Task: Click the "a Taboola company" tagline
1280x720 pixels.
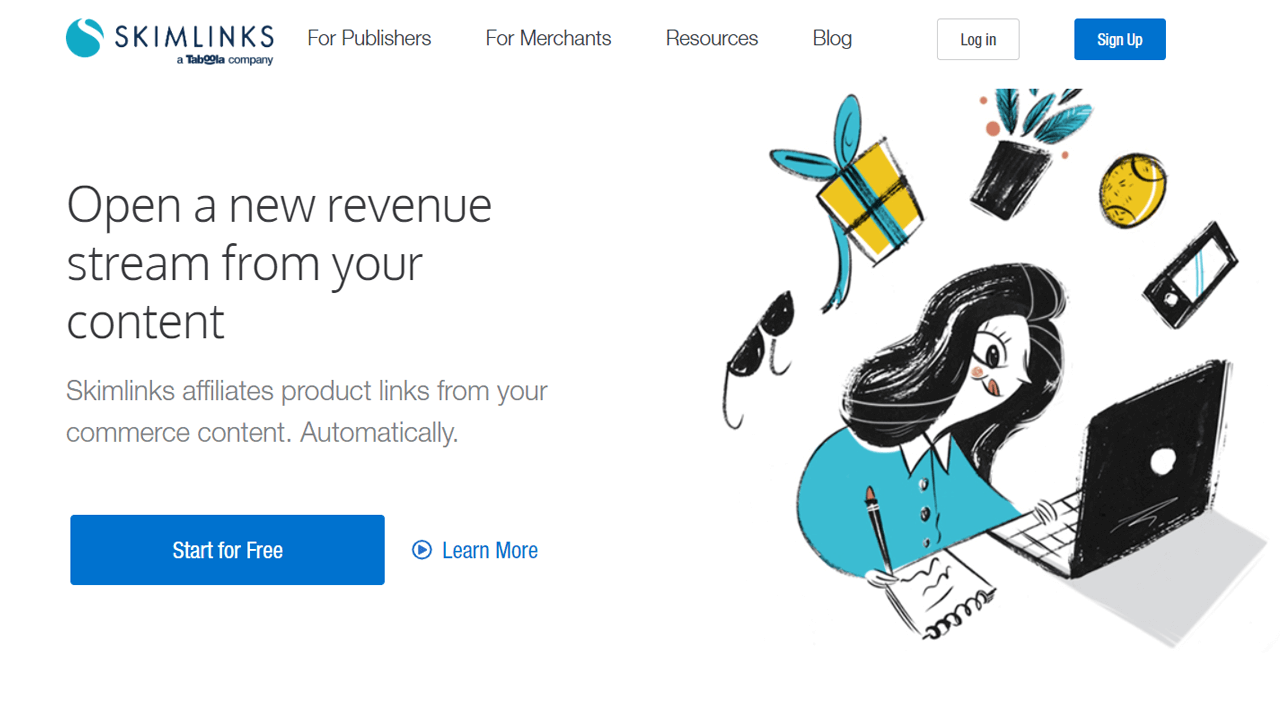Action: (224, 60)
